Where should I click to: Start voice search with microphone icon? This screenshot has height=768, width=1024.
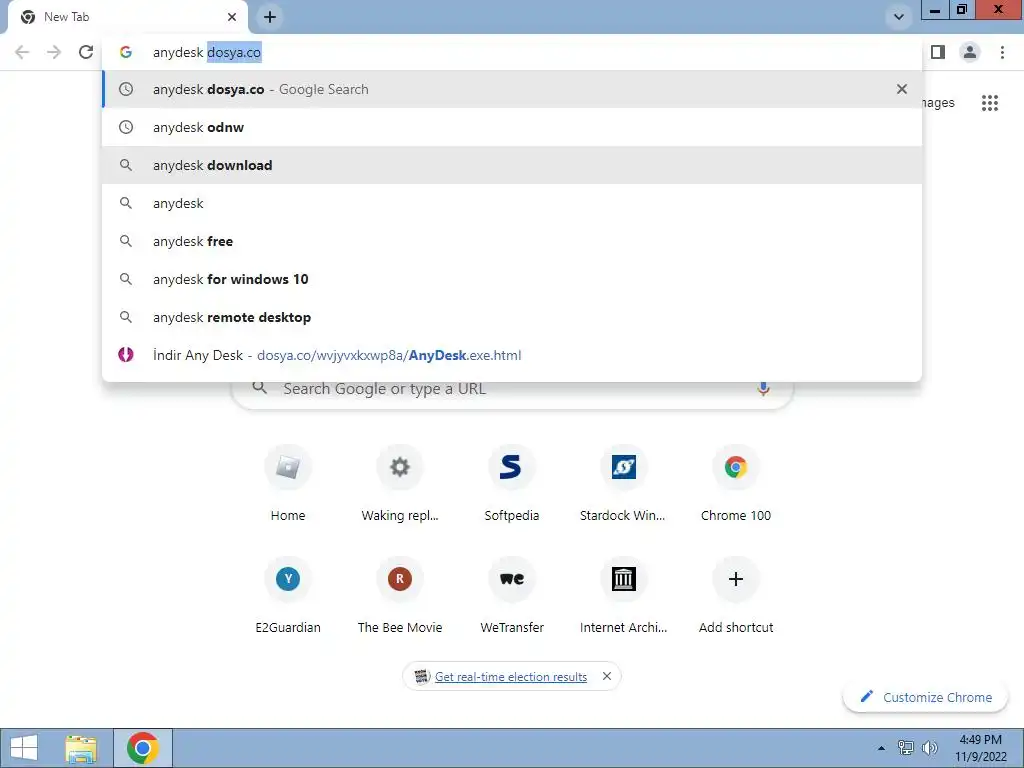point(763,389)
